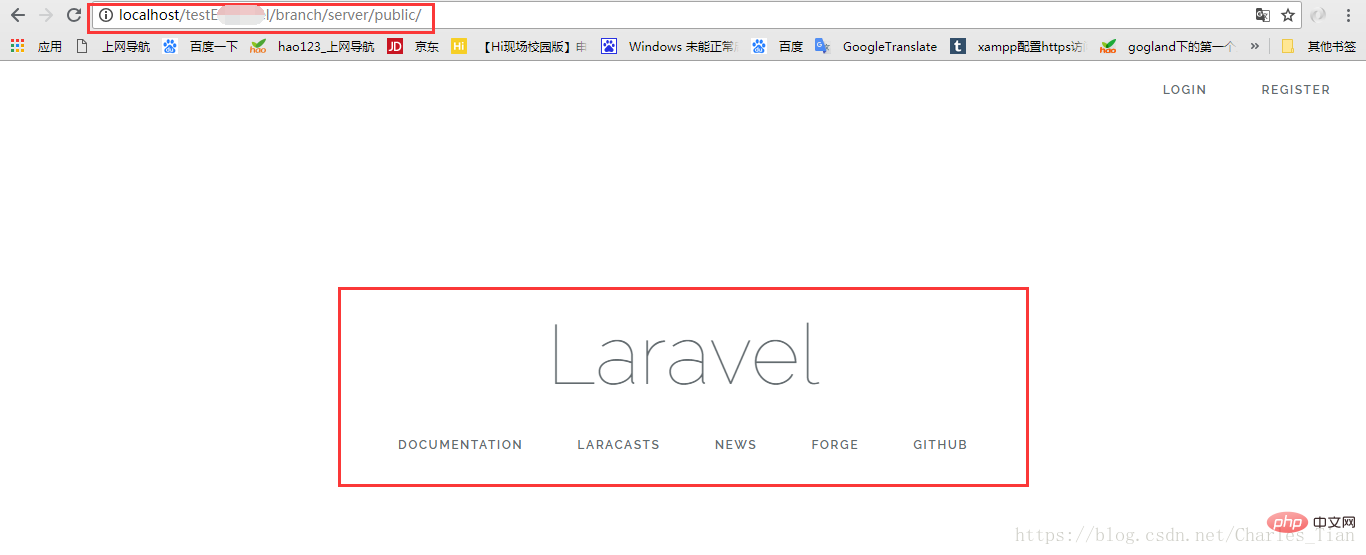
Task: Open the GoogleTranslate bookmark
Action: pos(877,46)
